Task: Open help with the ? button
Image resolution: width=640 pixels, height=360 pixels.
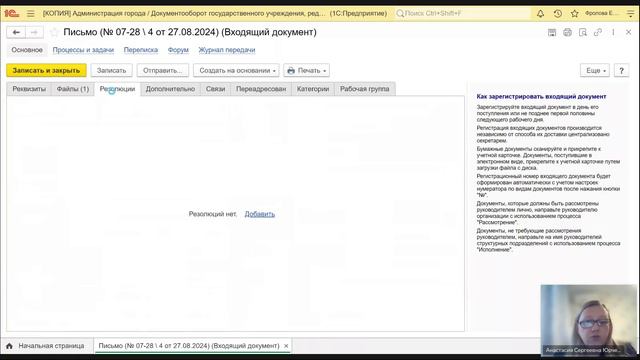Action: (621, 70)
